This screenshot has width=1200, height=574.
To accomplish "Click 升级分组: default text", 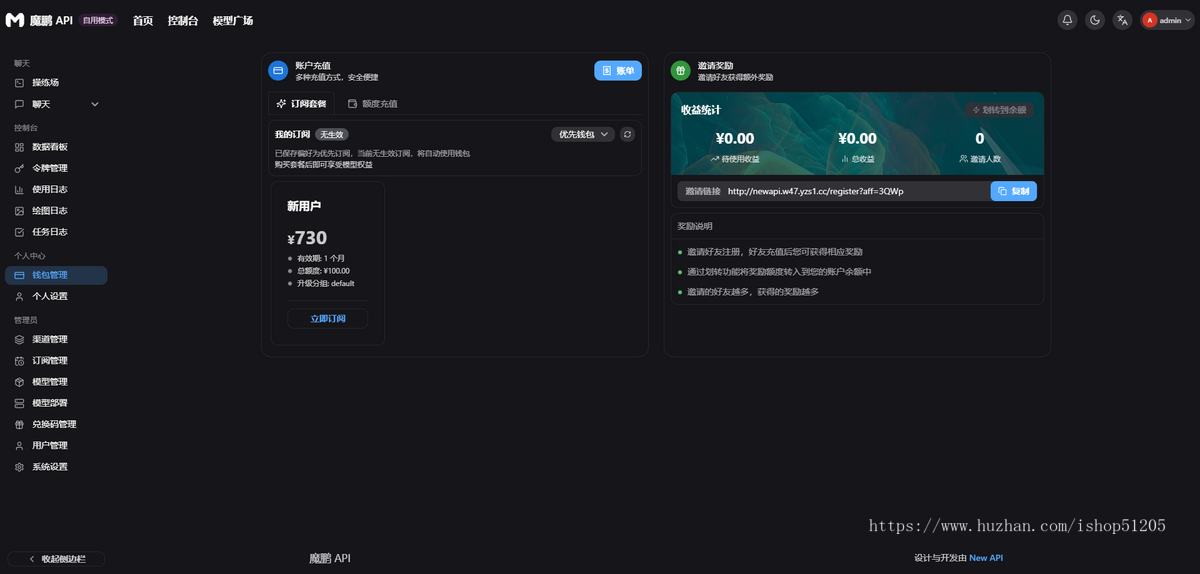I will 326,283.
